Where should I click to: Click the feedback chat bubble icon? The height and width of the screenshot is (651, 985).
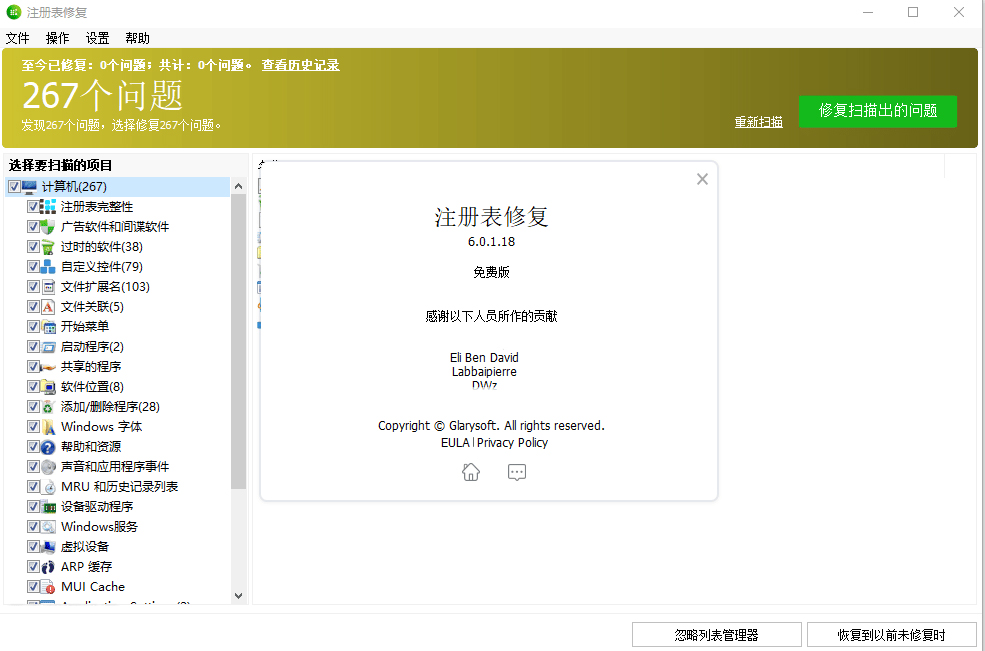(x=516, y=473)
